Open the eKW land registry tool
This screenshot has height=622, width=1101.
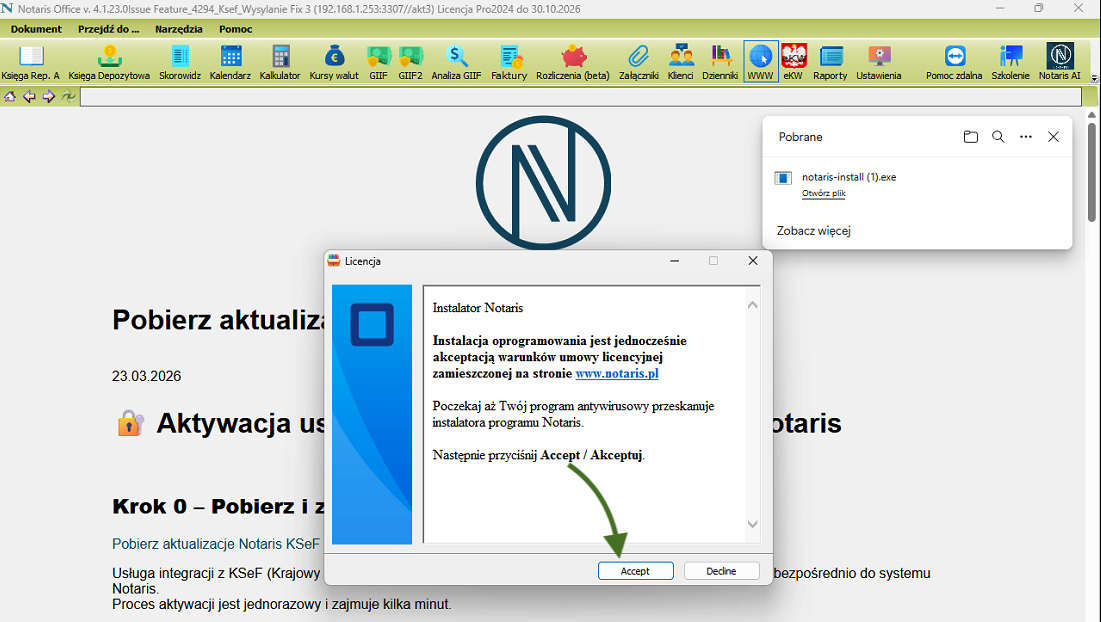(x=793, y=62)
